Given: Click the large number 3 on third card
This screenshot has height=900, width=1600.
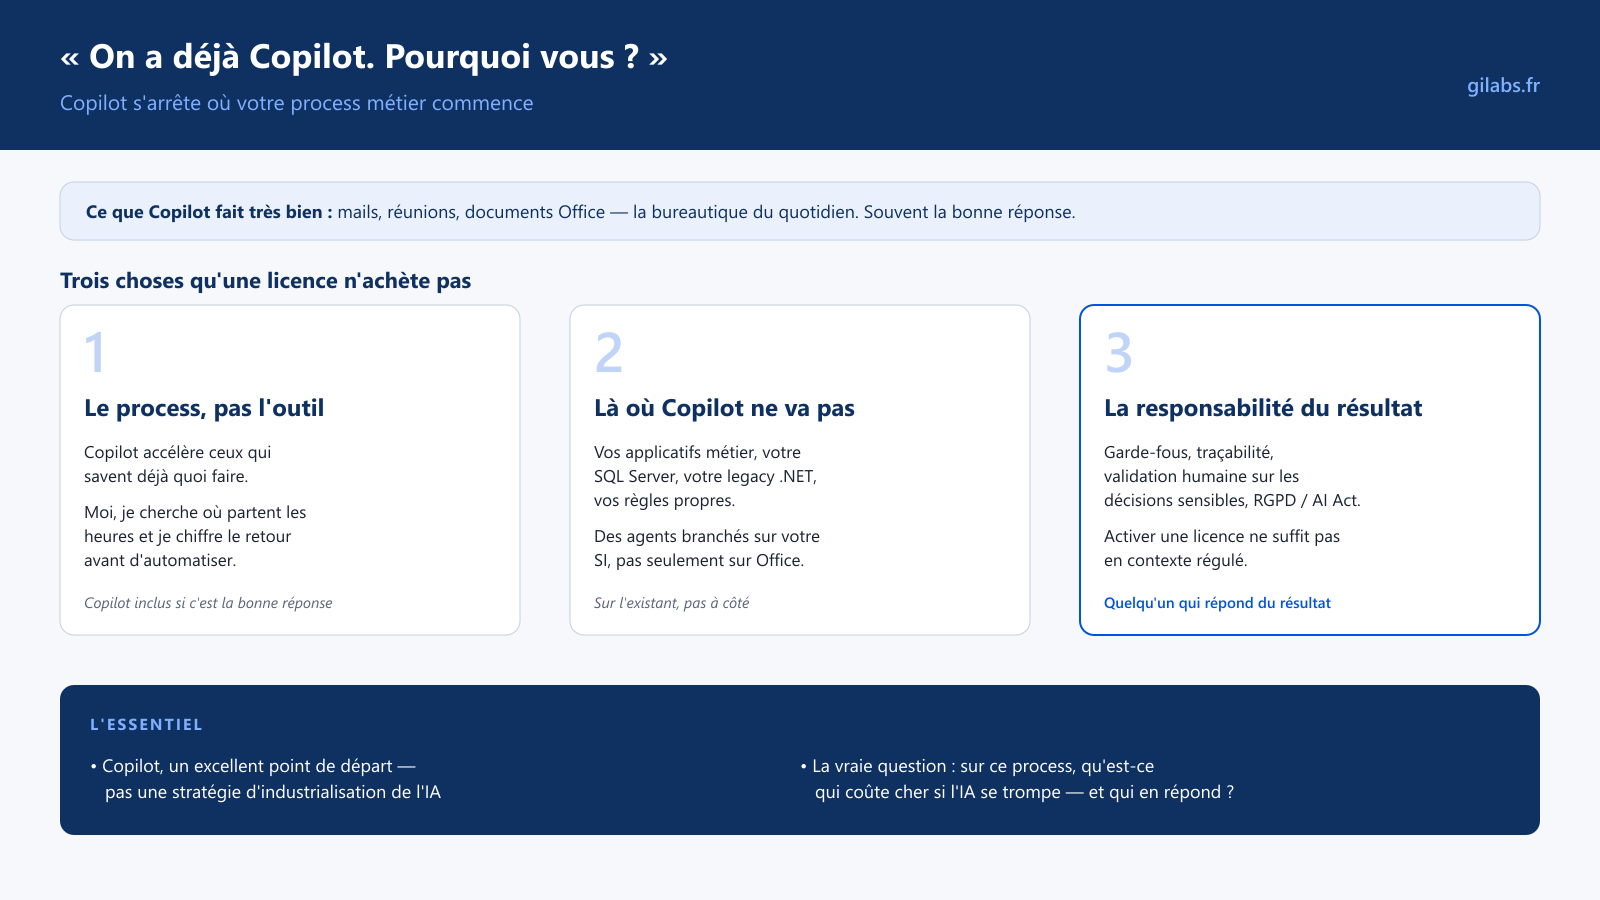Looking at the screenshot, I should coord(1118,352).
